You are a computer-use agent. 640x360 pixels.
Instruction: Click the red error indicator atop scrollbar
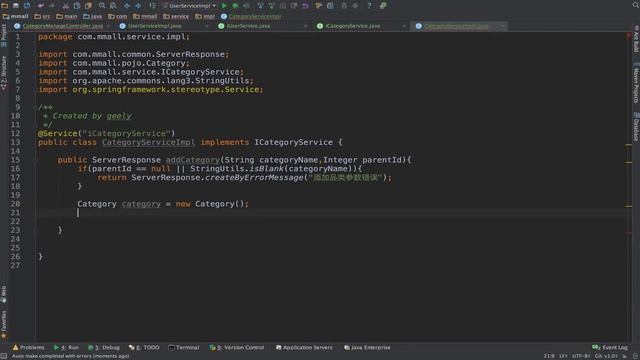629,36
